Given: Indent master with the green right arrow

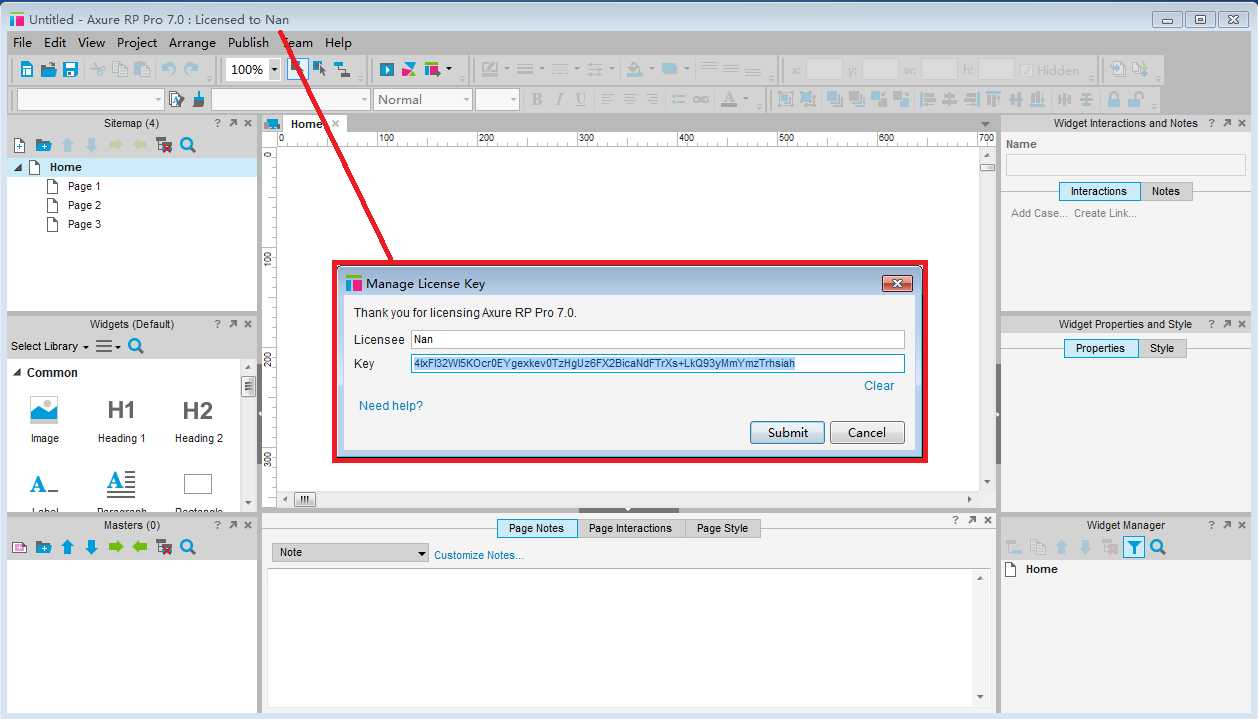Looking at the screenshot, I should click(116, 547).
